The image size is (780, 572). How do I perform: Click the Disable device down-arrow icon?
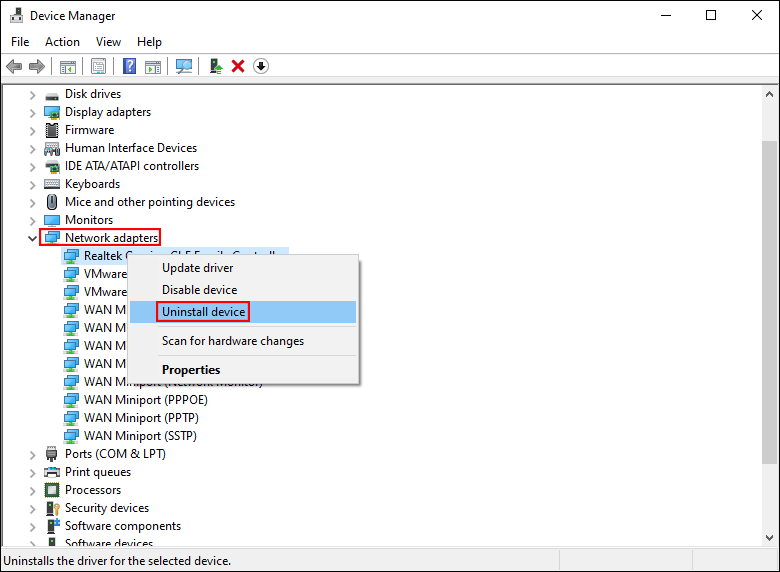(261, 66)
